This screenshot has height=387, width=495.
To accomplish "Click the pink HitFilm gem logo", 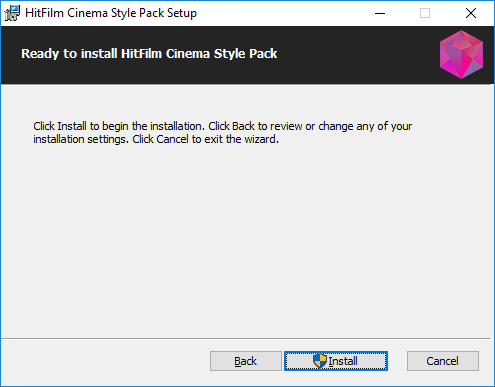I will pos(461,54).
